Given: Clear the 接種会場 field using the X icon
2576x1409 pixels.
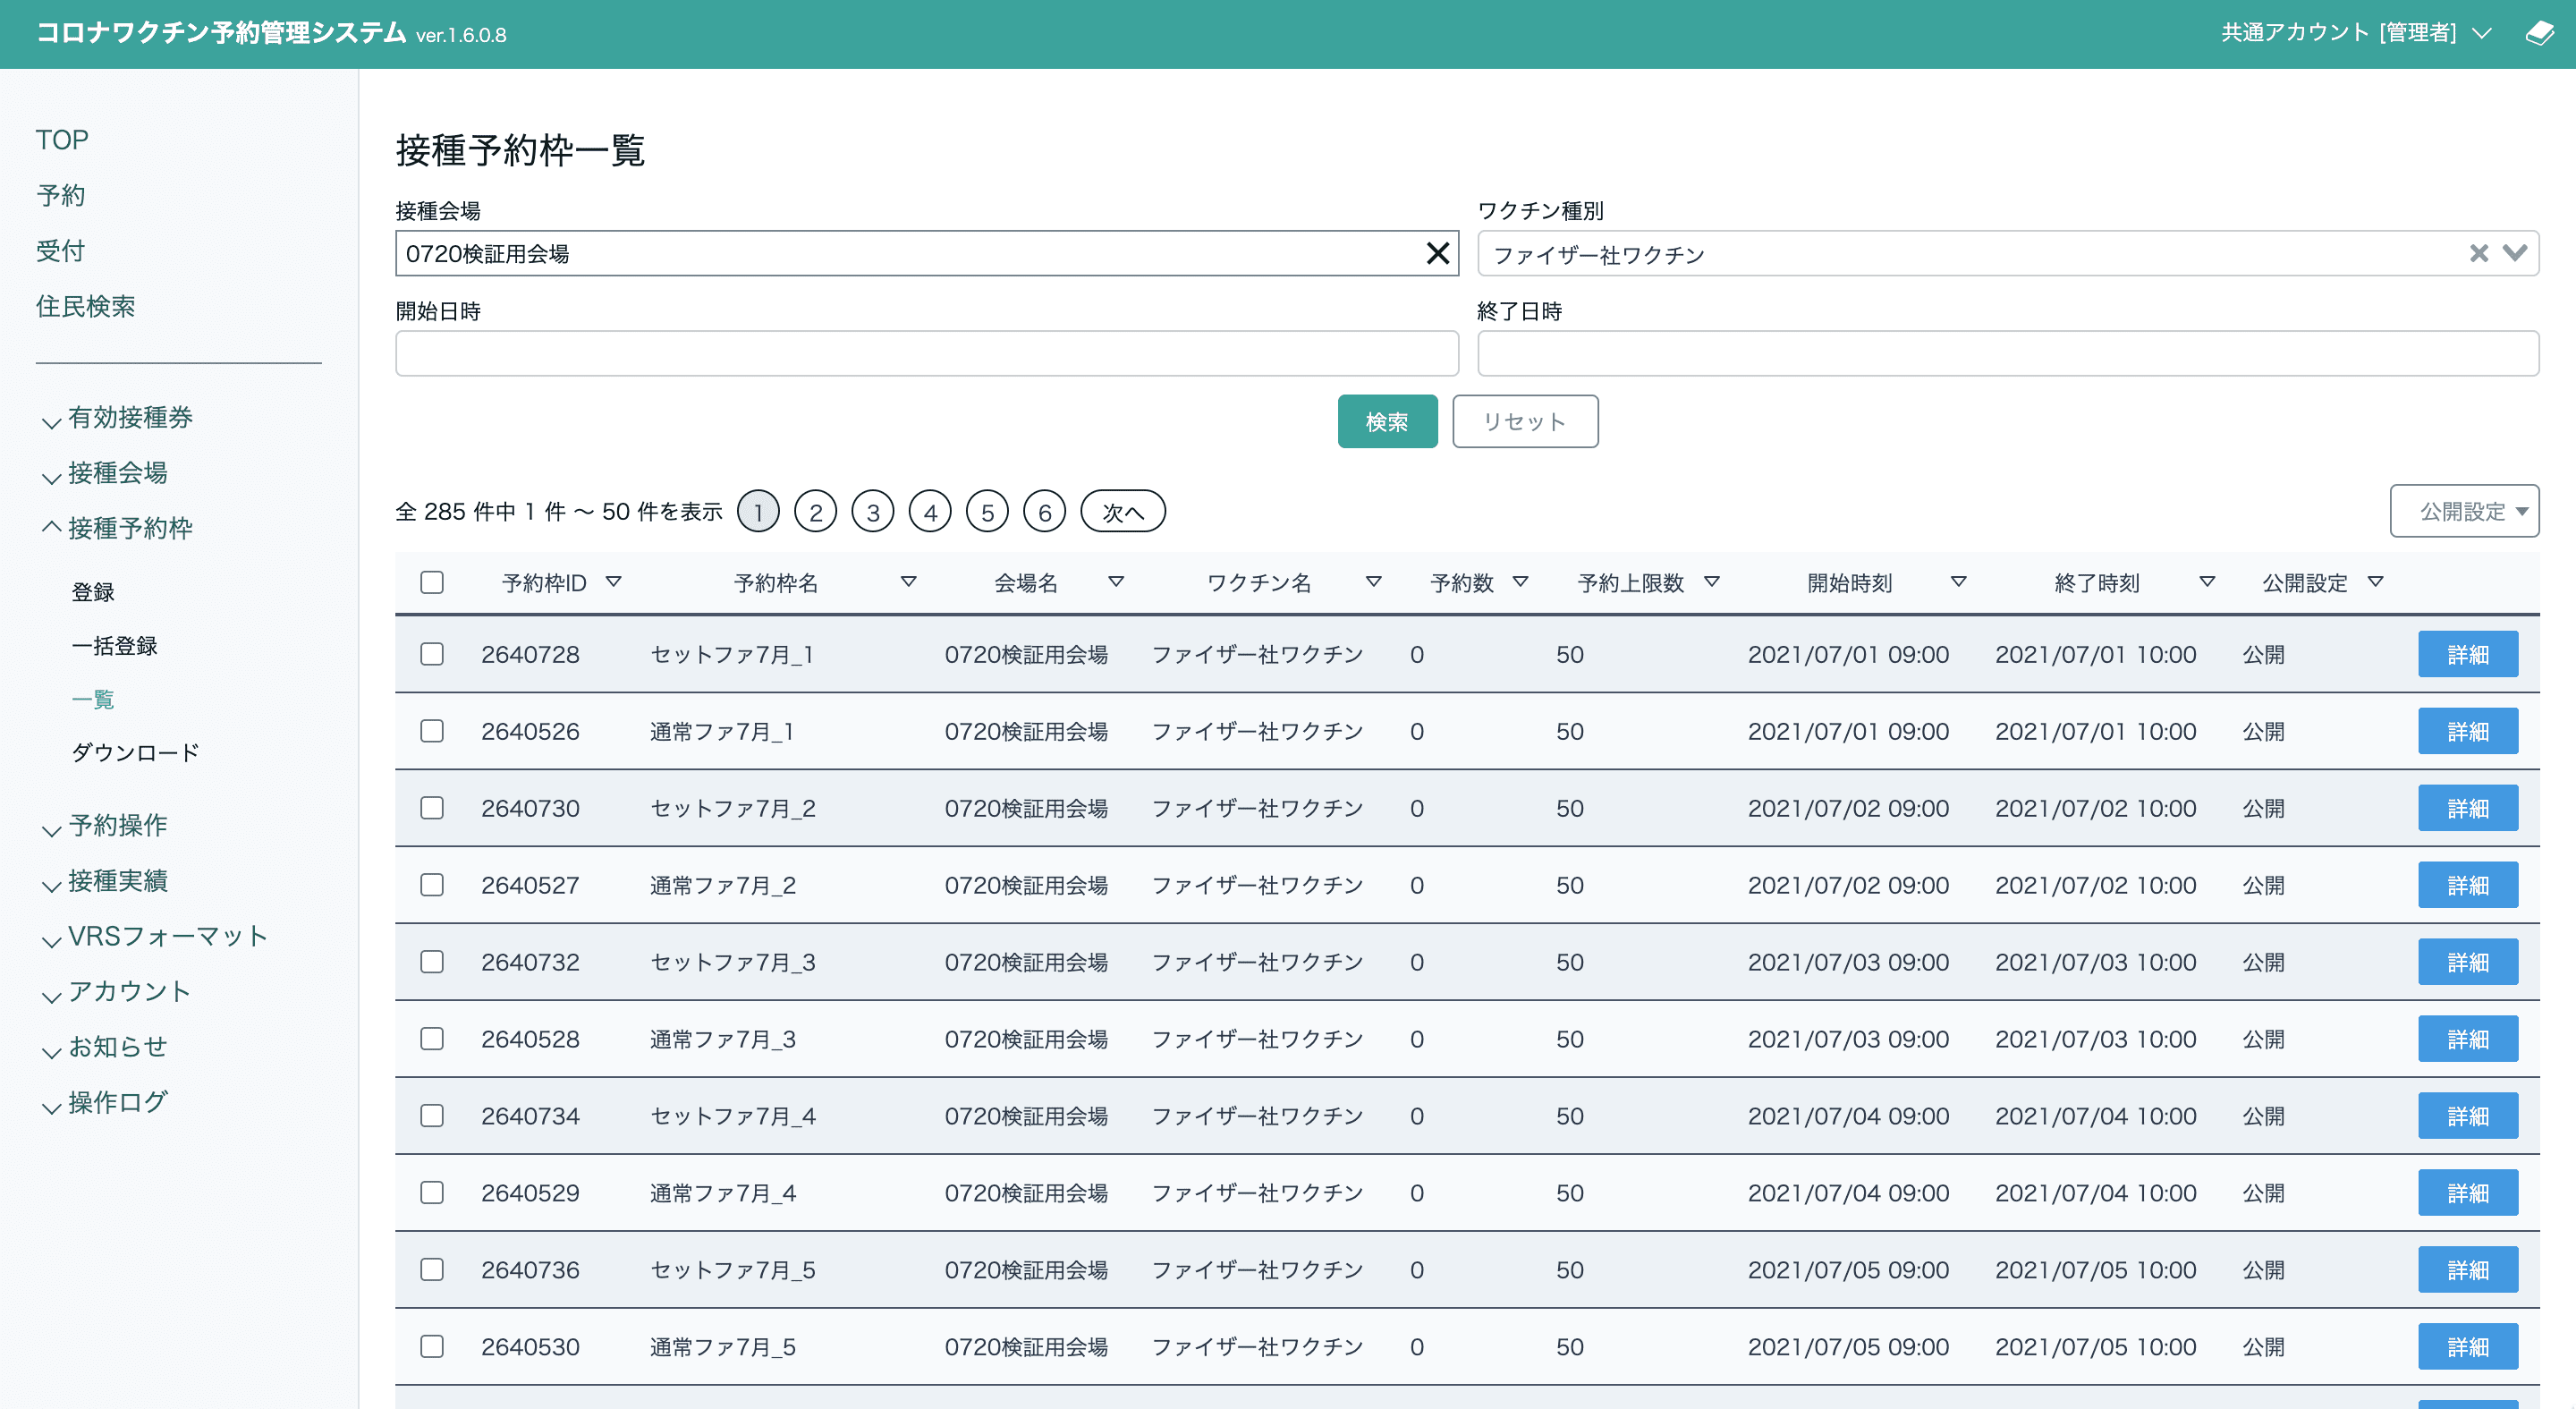Looking at the screenshot, I should (x=1437, y=253).
